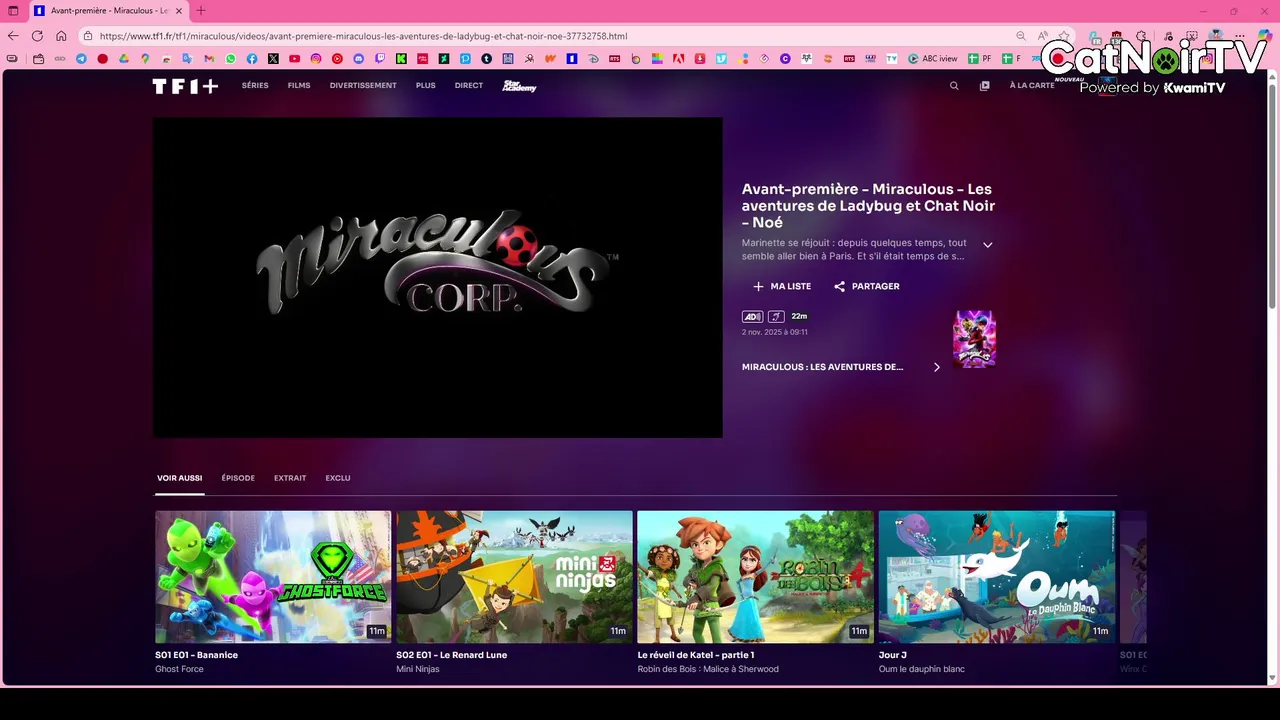This screenshot has height=720, width=1280.
Task: Open the X (Twitter) bookmark icon
Action: pos(273,59)
